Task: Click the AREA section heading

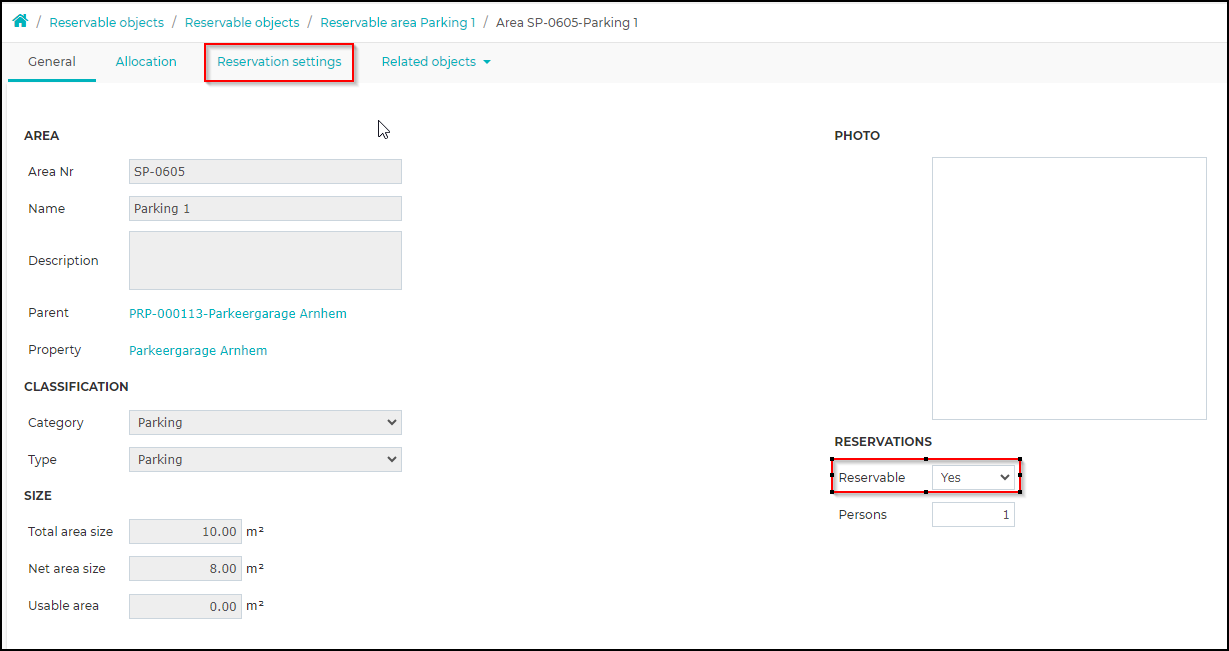Action: point(42,136)
